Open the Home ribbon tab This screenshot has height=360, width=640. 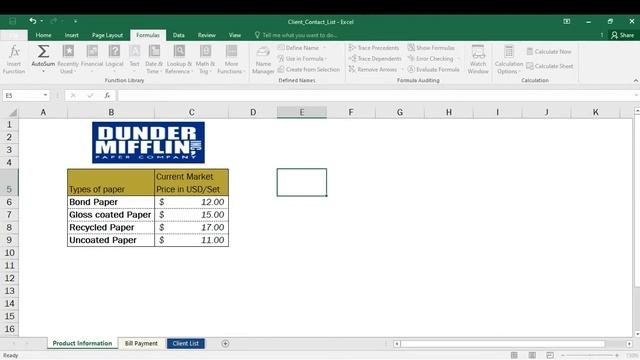point(43,35)
